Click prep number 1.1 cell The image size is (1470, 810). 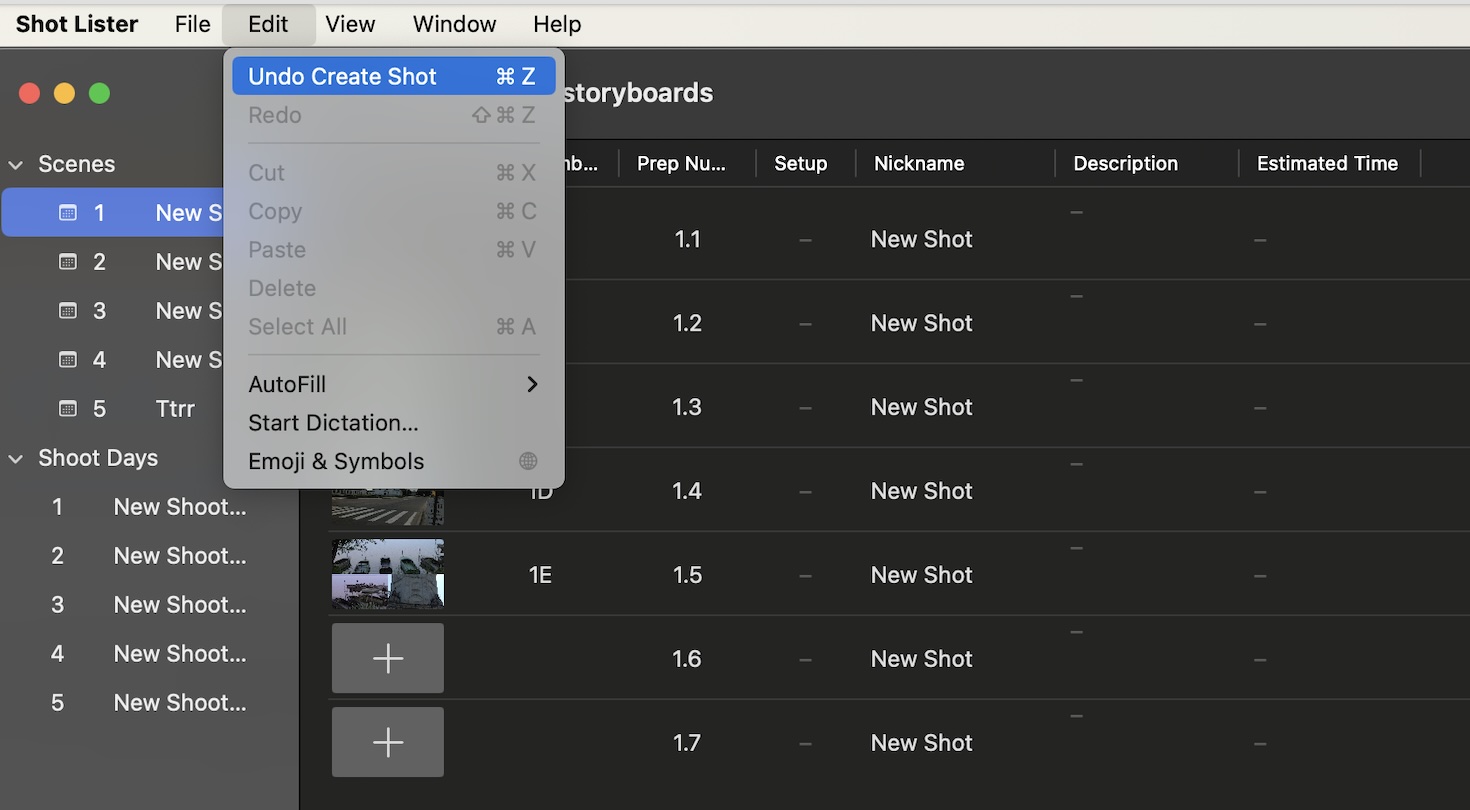tap(687, 239)
